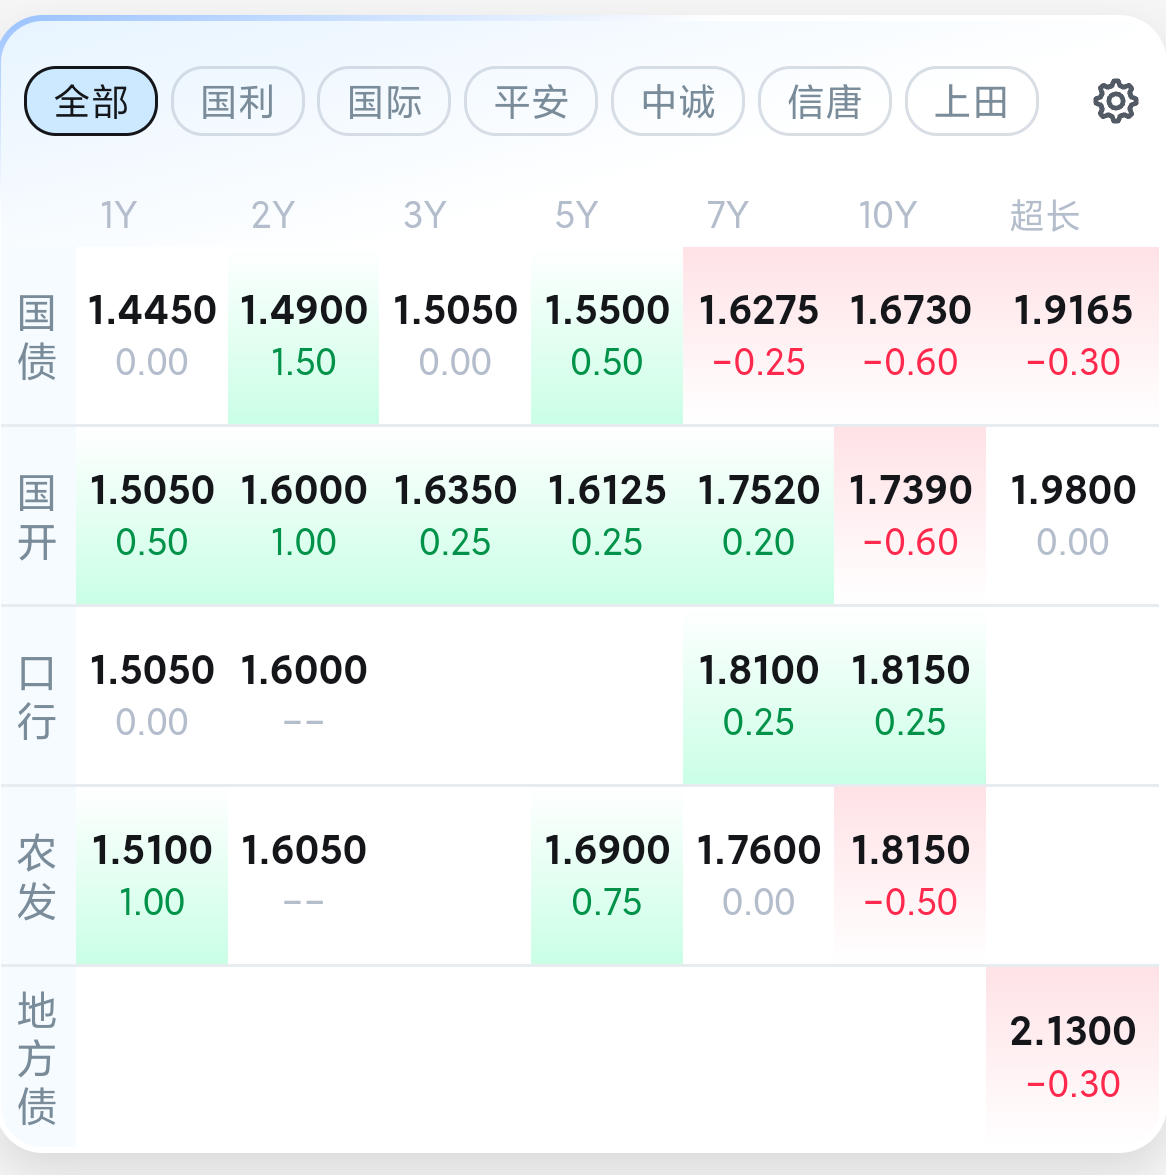This screenshot has height=1175, width=1166.
Task: Click the 超长 column header
Action: pos(1045,216)
